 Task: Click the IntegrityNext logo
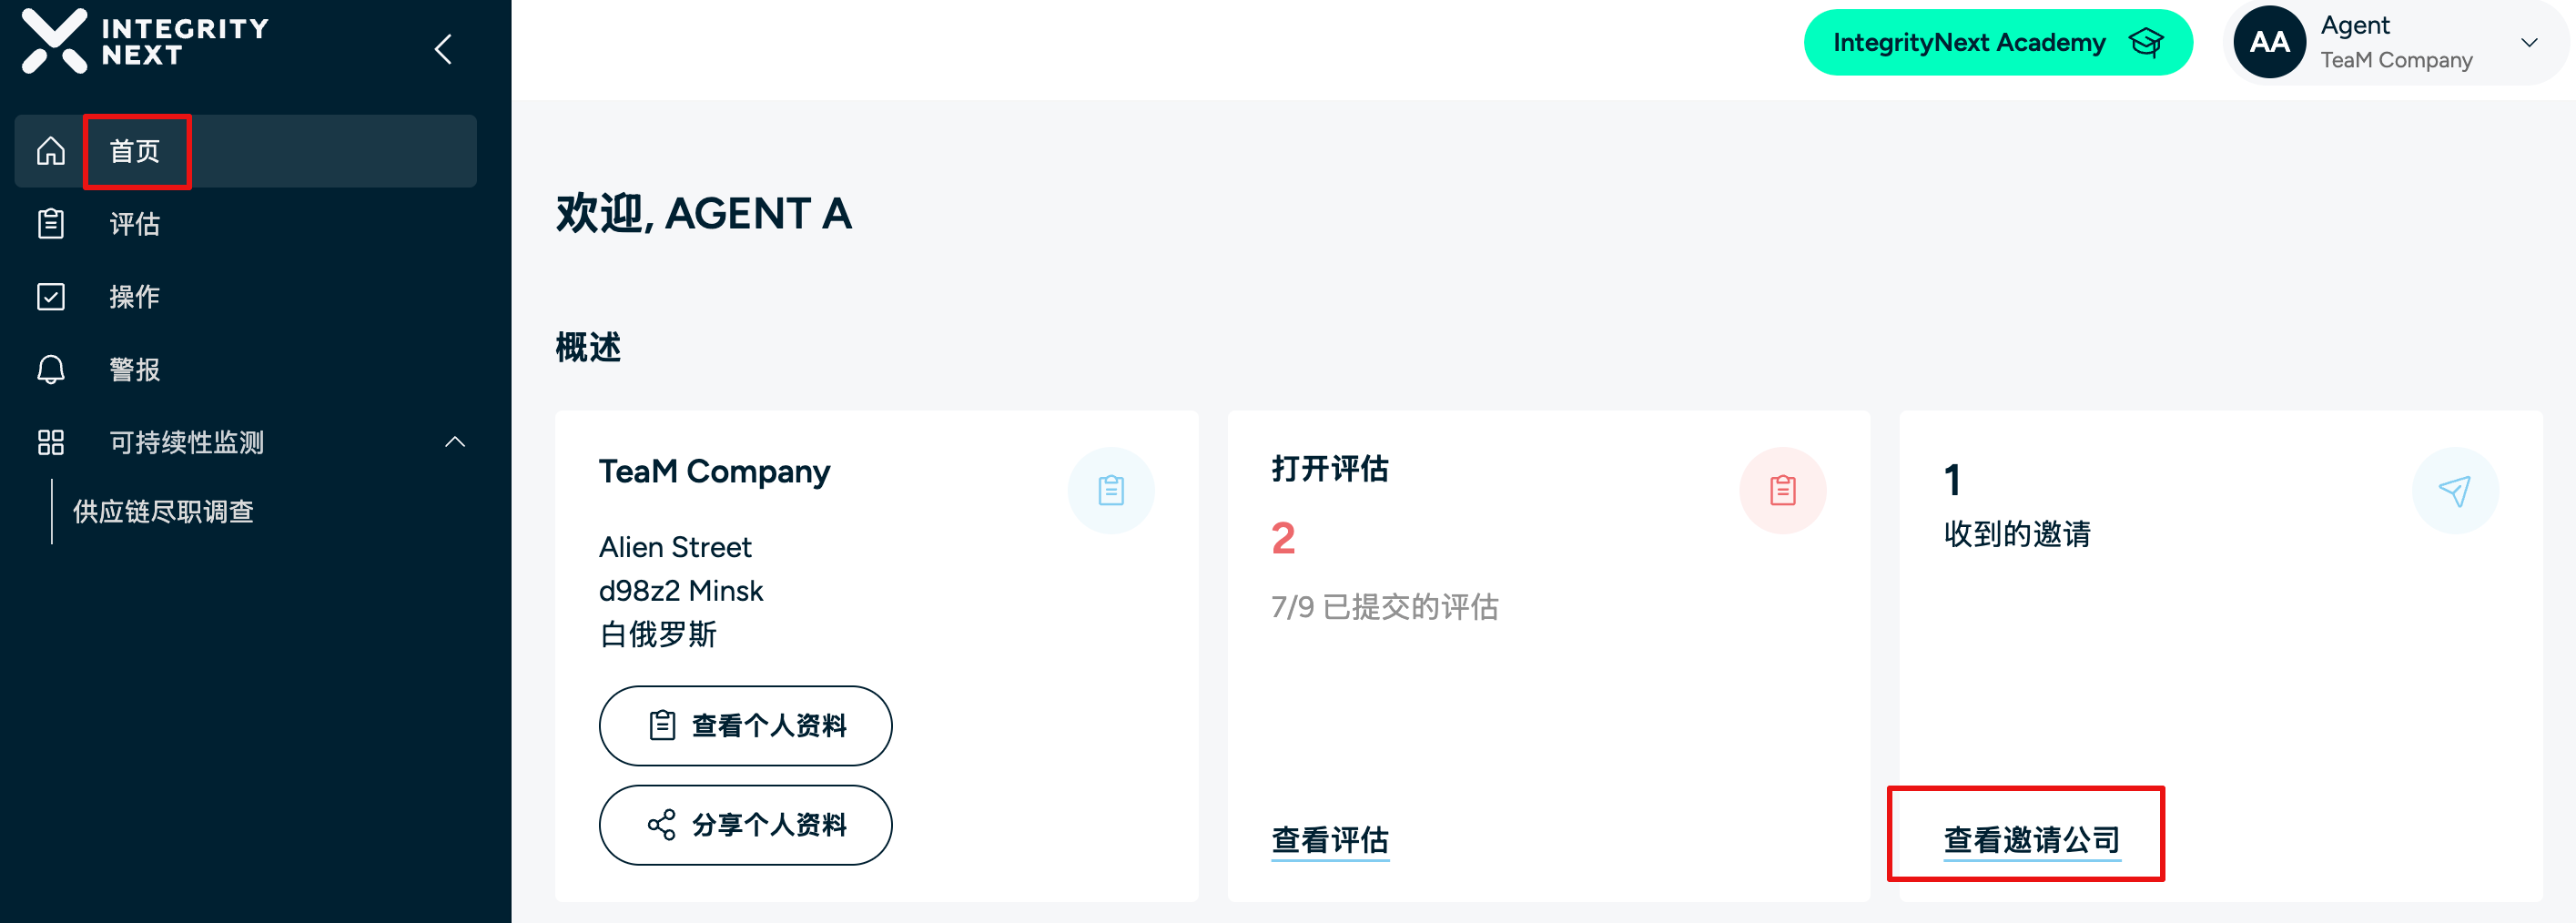click(x=145, y=41)
